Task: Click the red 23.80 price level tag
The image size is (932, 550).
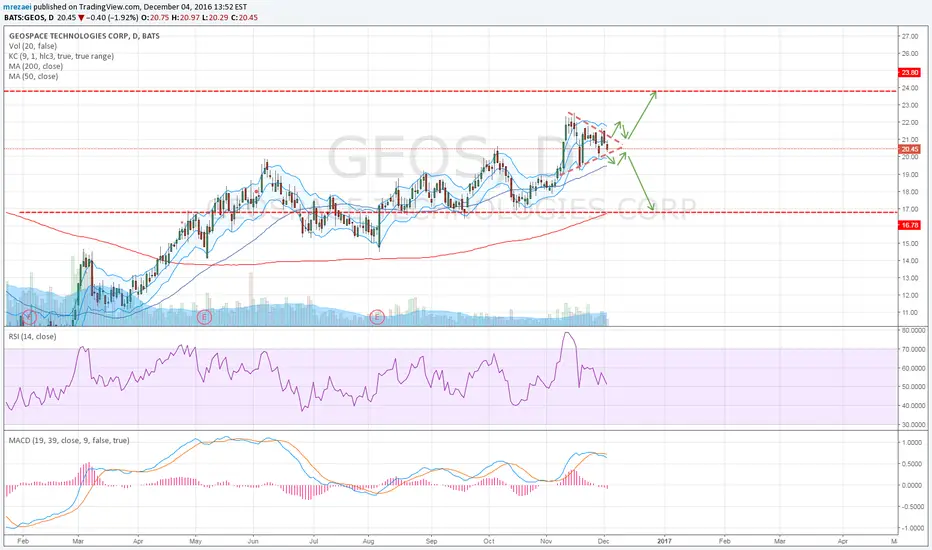Action: (910, 73)
